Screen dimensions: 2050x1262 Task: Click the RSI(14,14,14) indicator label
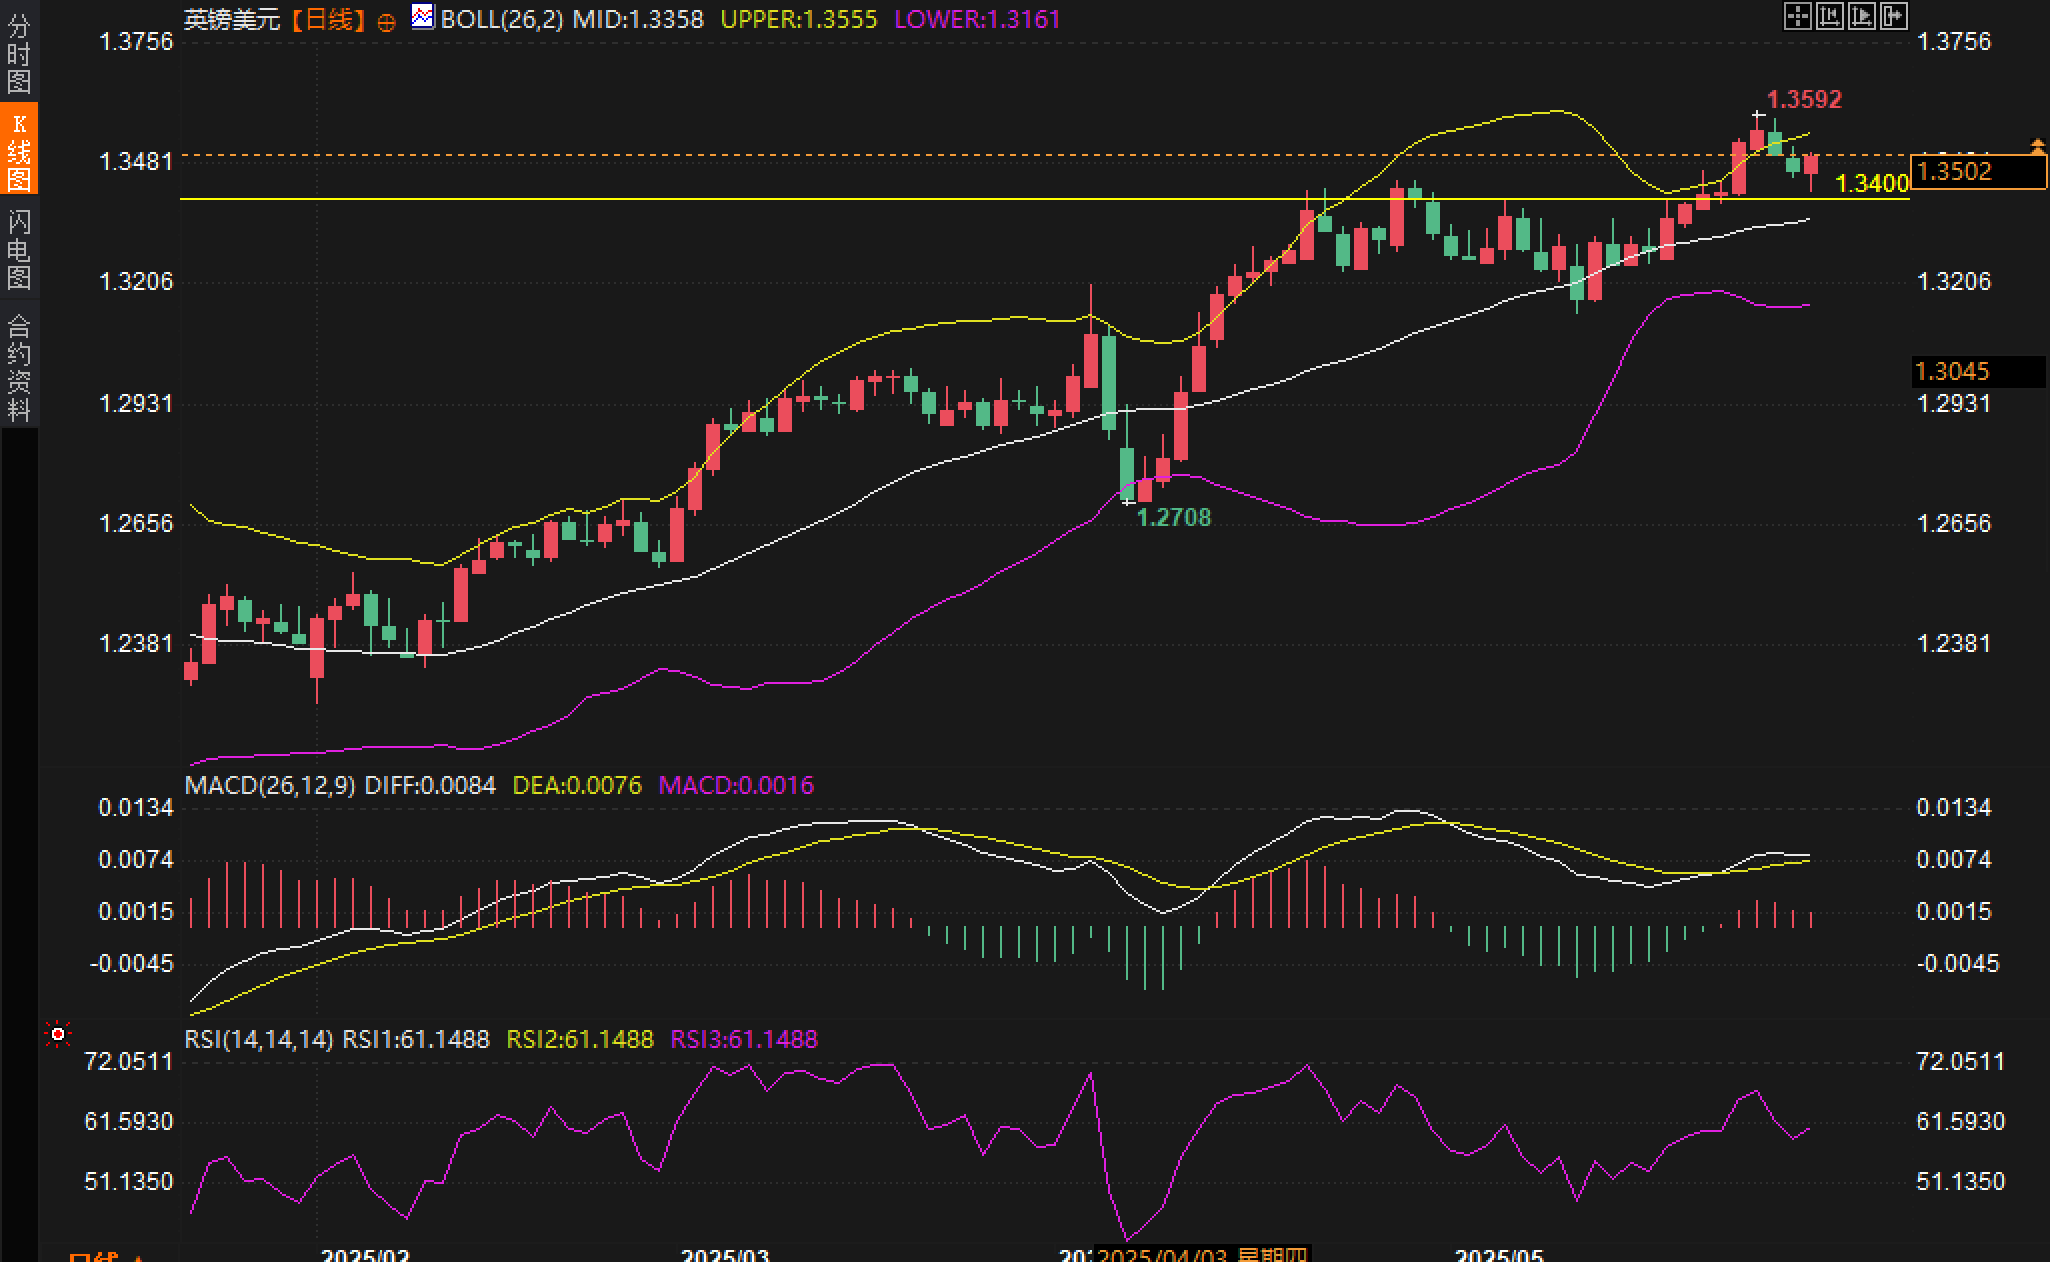[x=258, y=1039]
